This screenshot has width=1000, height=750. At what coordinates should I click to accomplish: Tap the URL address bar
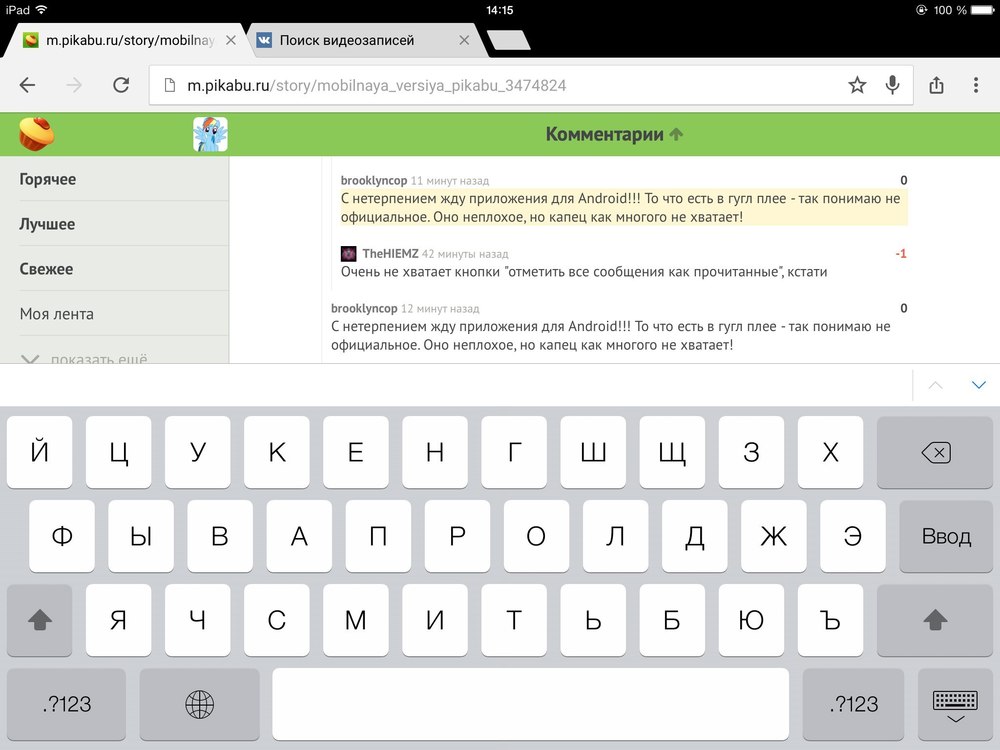(500, 86)
